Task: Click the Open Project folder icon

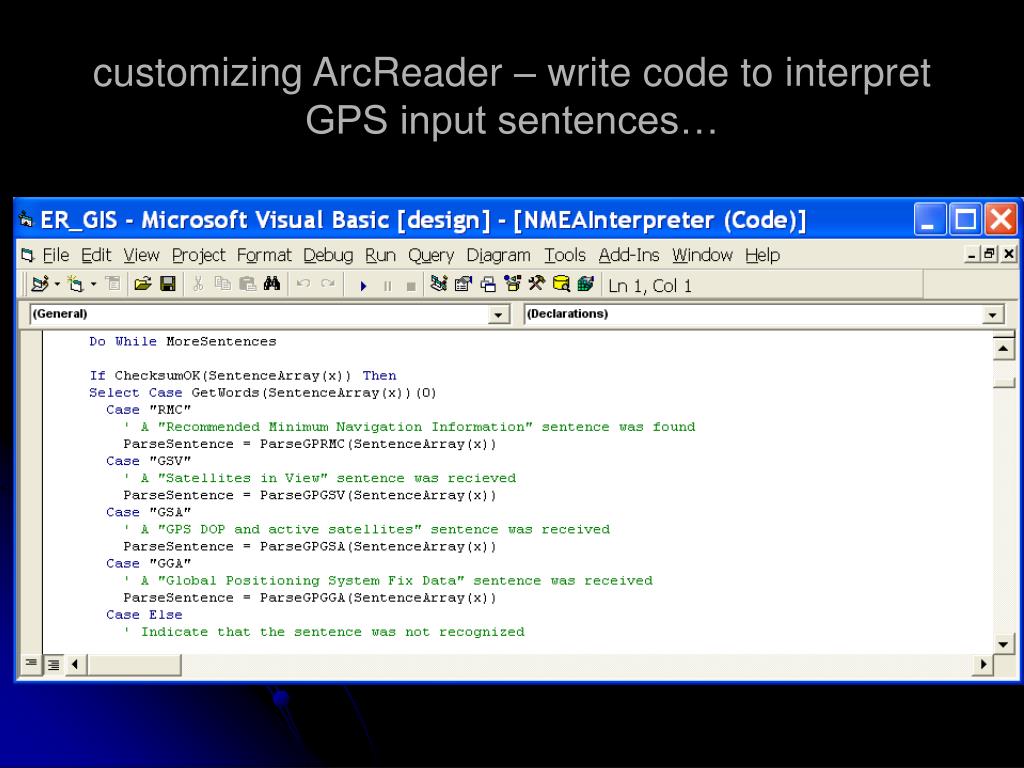Action: click(142, 283)
